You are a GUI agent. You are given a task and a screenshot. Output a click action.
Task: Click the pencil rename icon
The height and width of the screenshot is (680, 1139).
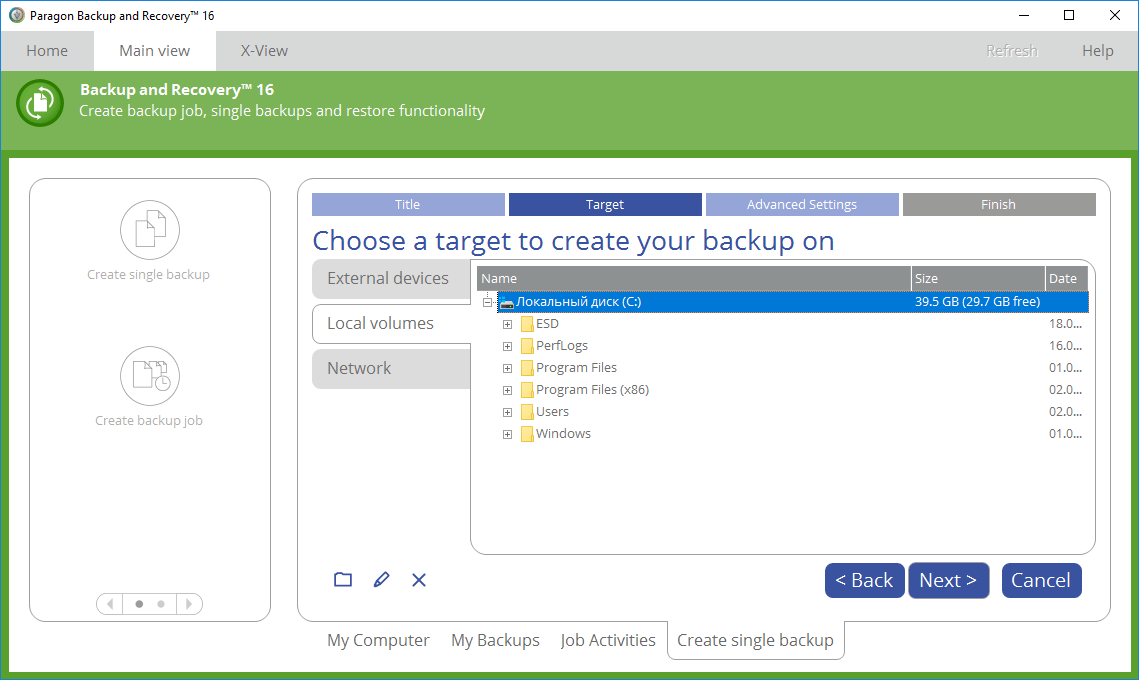(x=381, y=580)
